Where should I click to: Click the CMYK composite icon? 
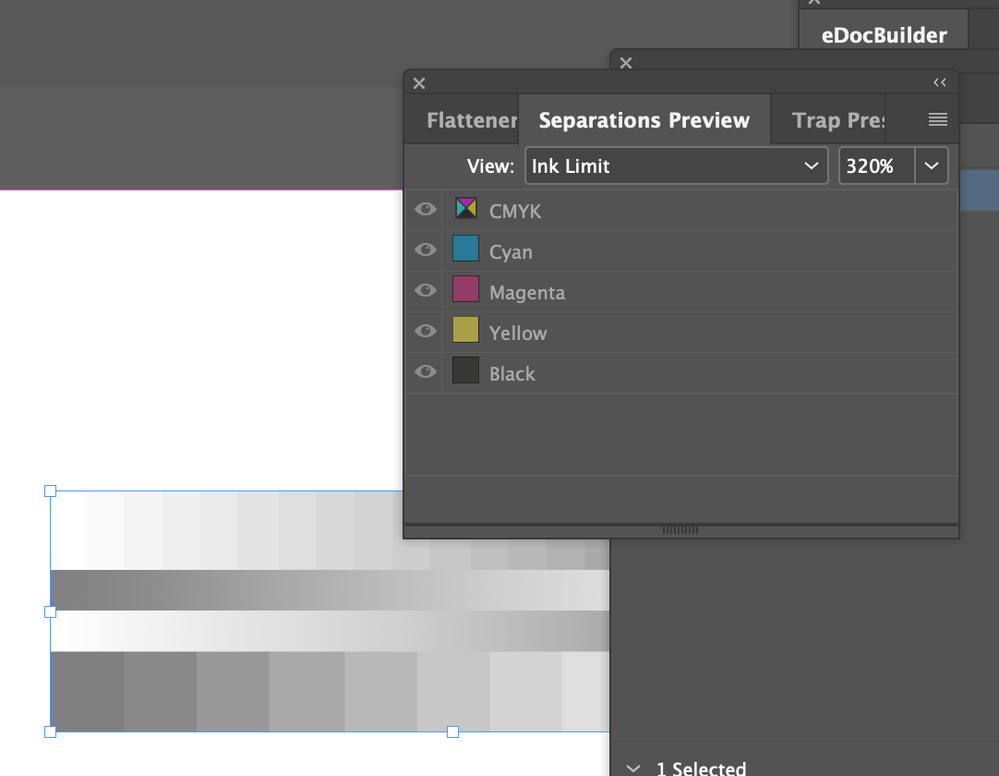466,208
